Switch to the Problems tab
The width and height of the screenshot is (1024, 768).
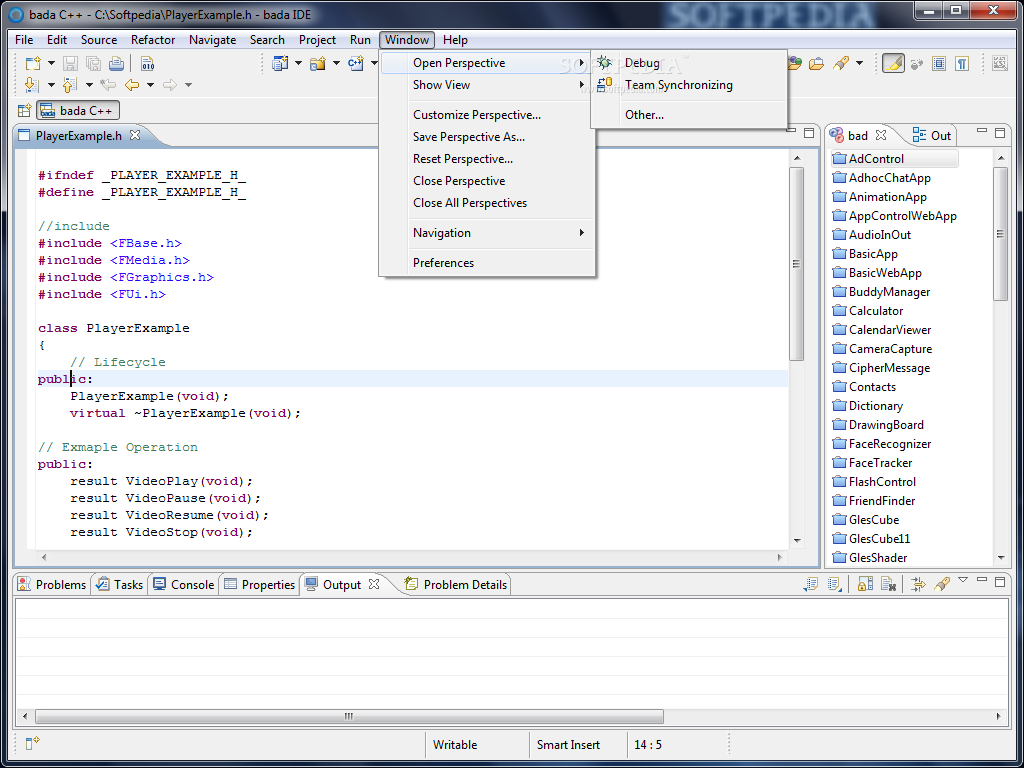coord(52,584)
